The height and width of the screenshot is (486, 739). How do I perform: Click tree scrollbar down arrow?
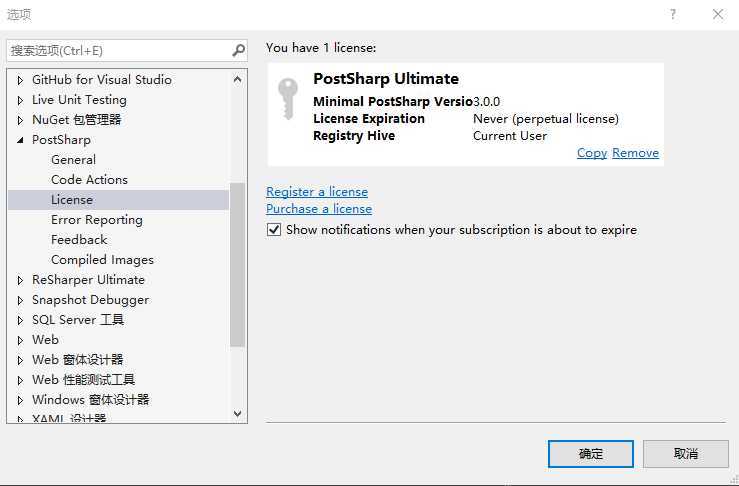[238, 413]
